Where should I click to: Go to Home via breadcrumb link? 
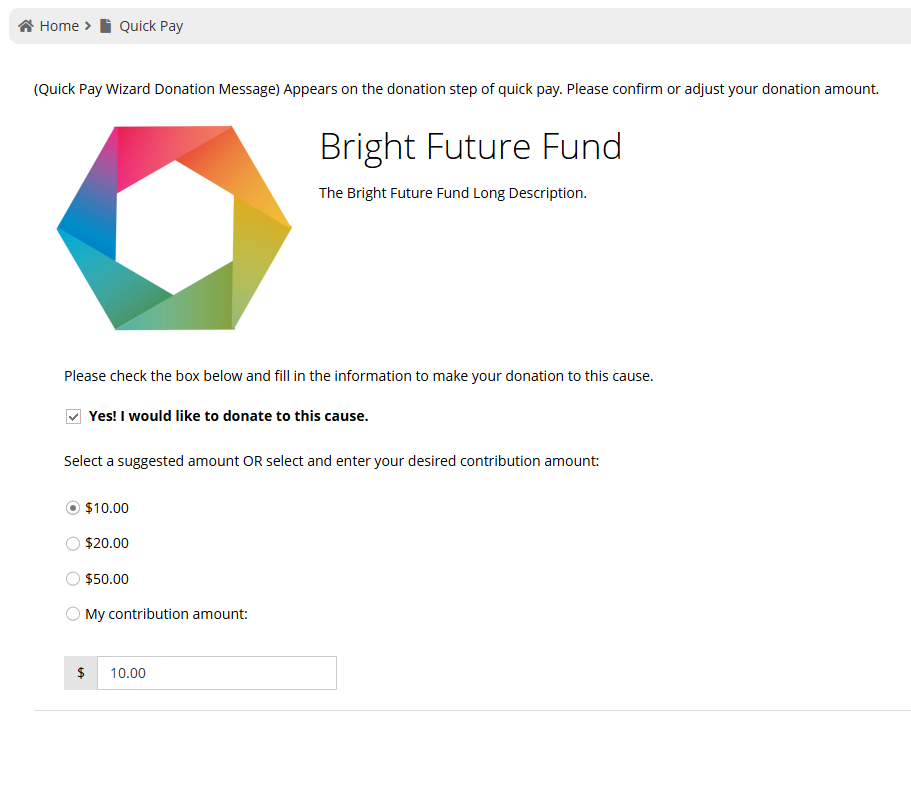(59, 26)
